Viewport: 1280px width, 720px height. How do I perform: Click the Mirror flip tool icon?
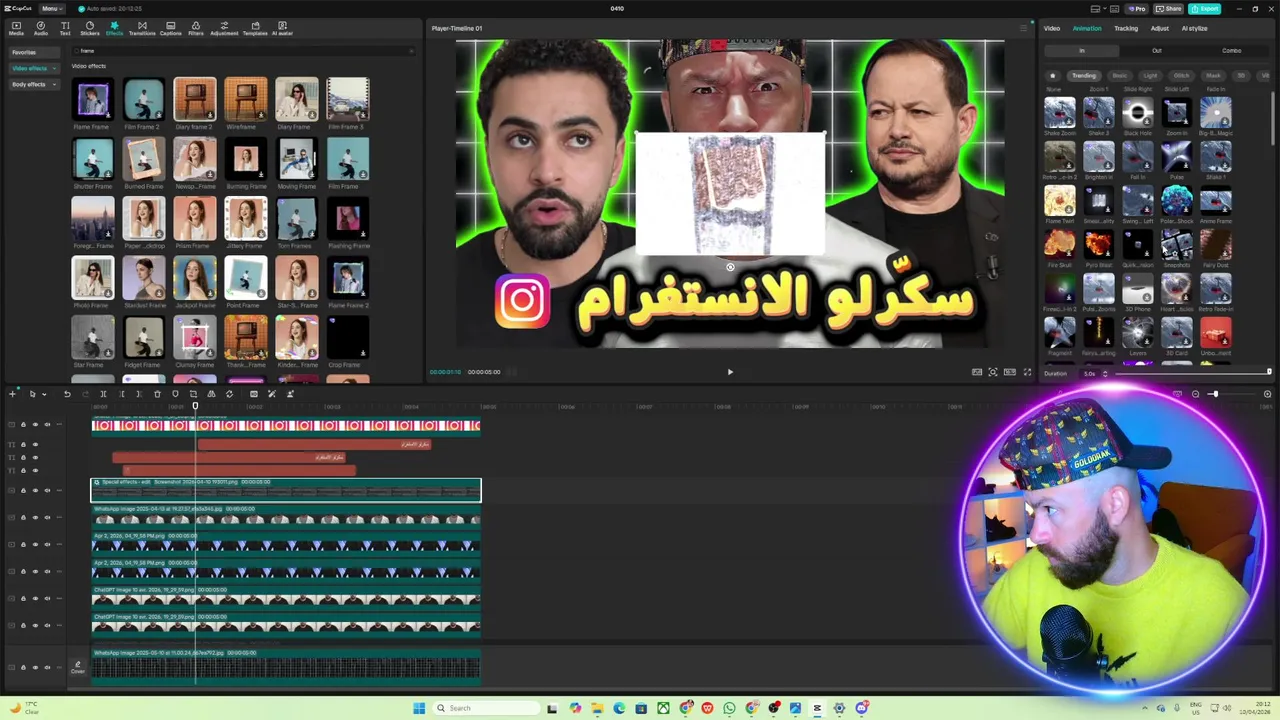click(211, 394)
